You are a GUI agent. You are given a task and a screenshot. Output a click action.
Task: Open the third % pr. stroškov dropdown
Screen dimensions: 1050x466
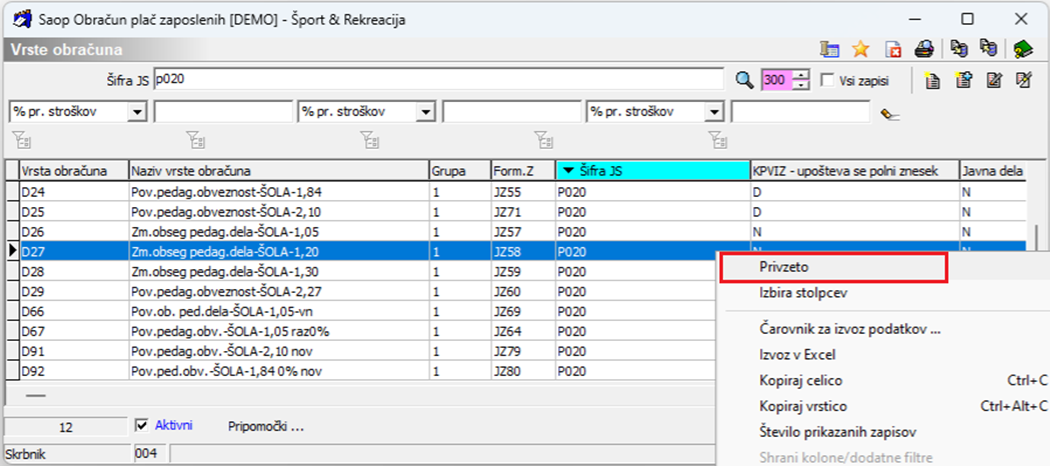[716, 112]
